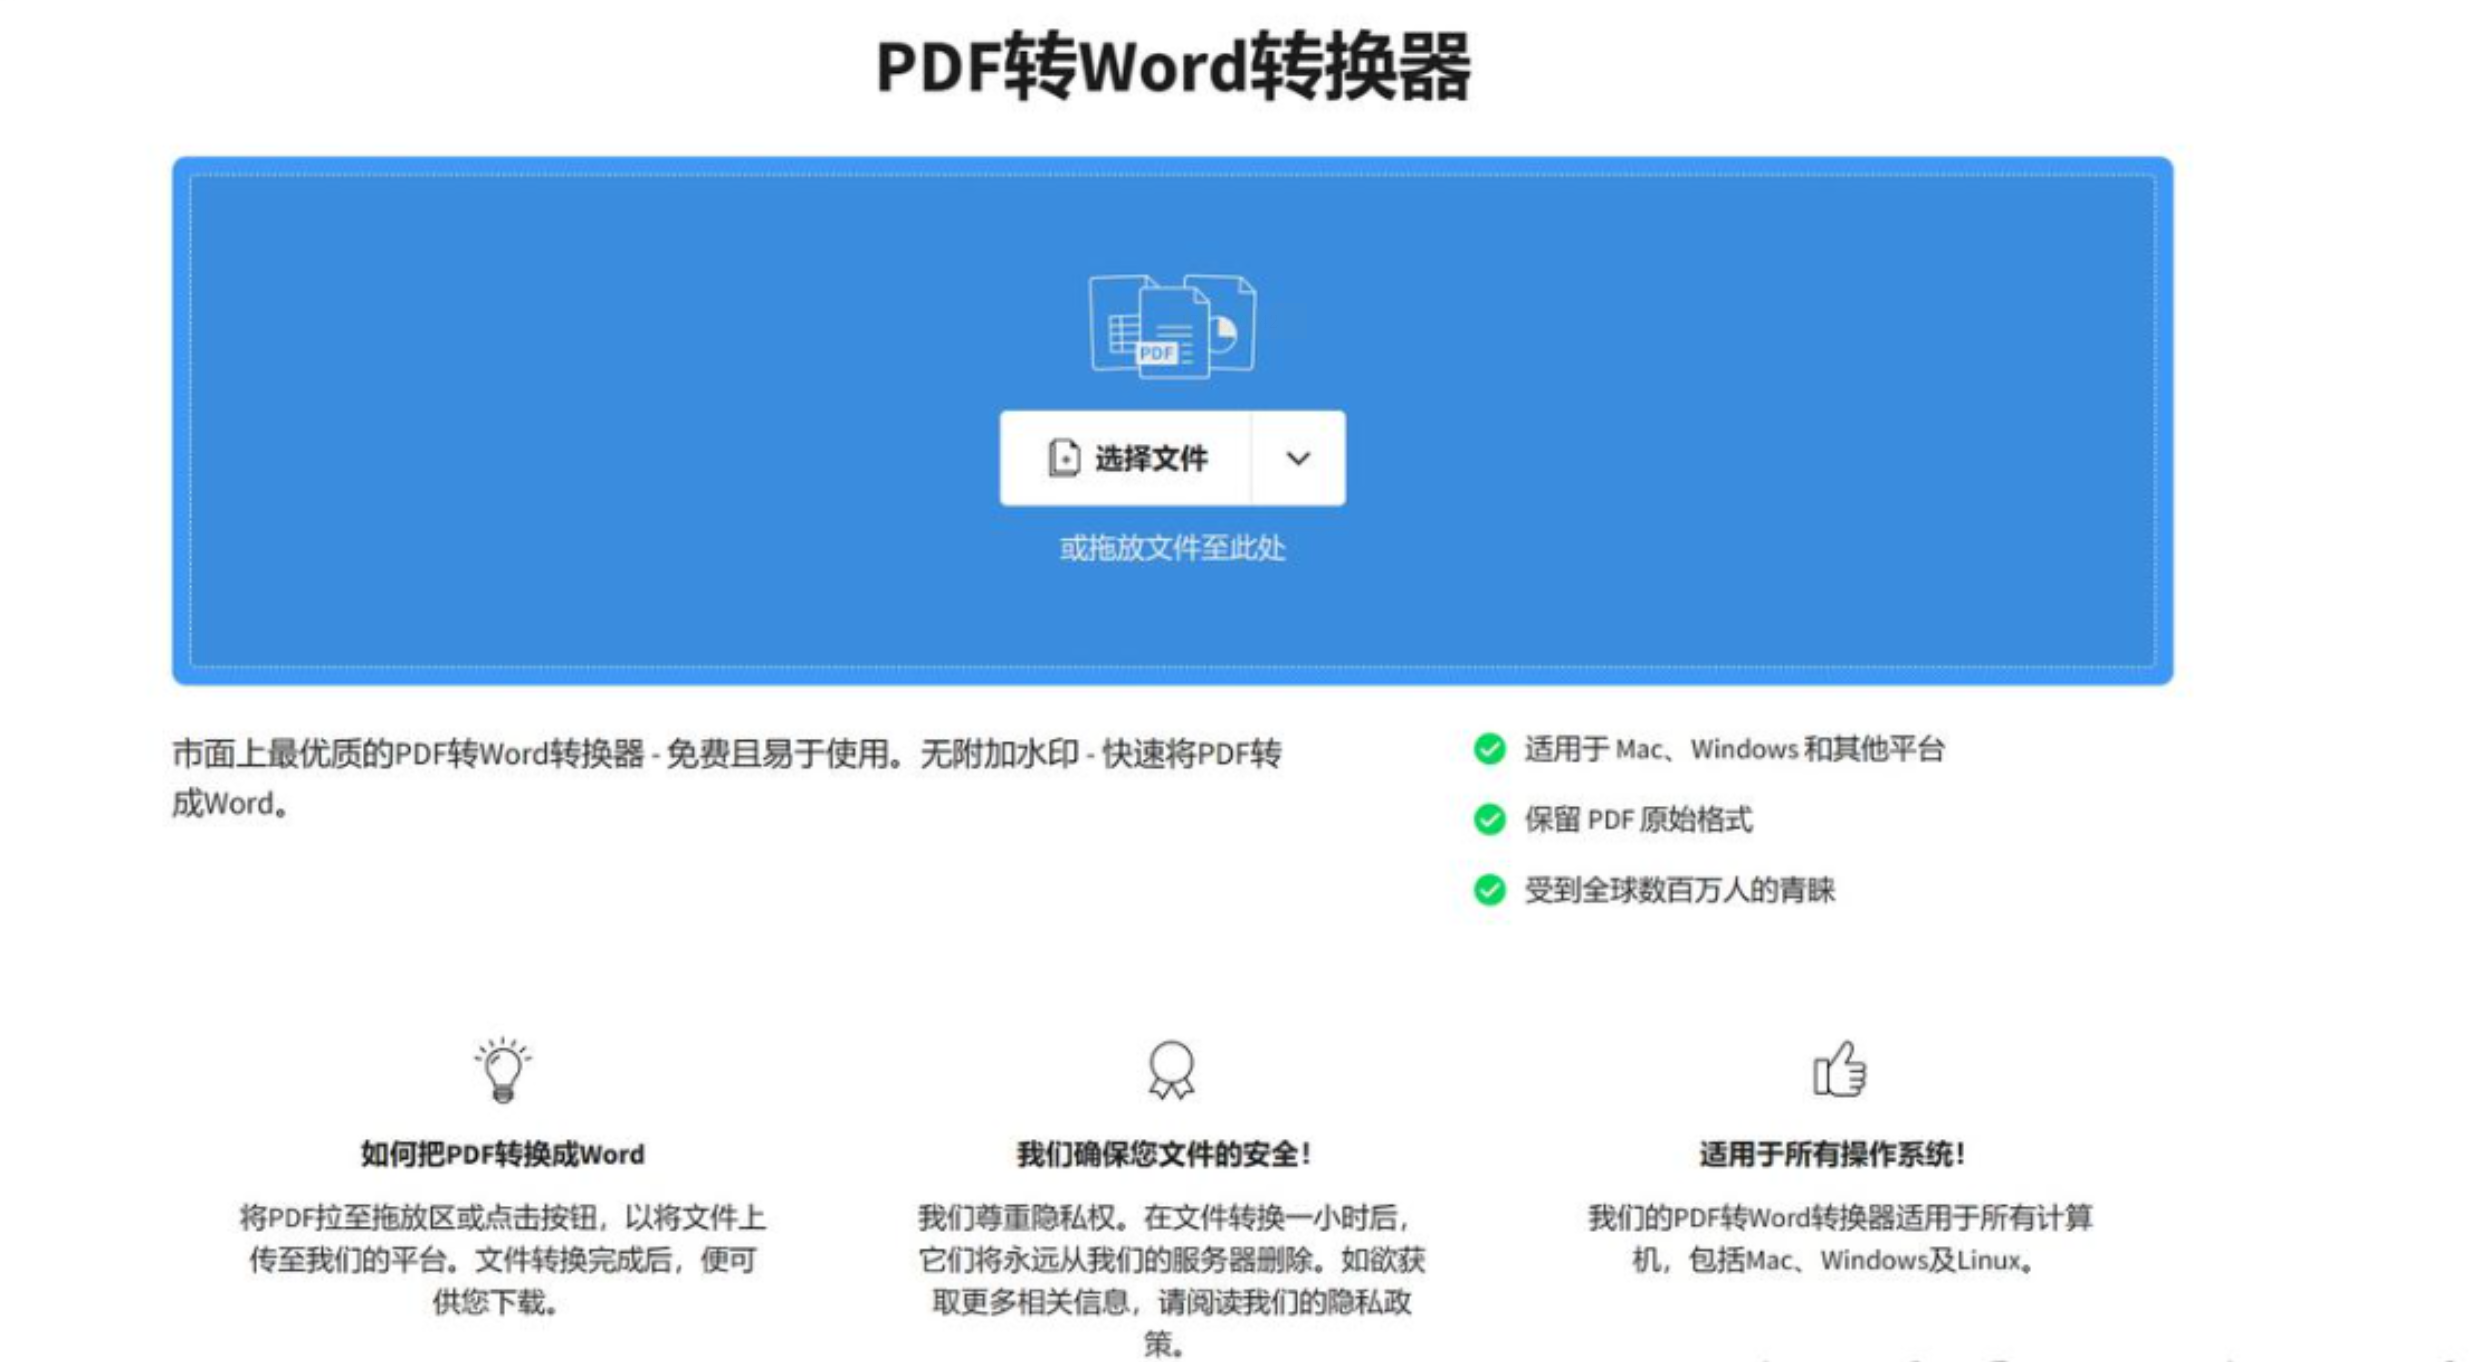Click the file icon inside 选择文件 button
The width and height of the screenshot is (2476, 1362).
click(1064, 458)
